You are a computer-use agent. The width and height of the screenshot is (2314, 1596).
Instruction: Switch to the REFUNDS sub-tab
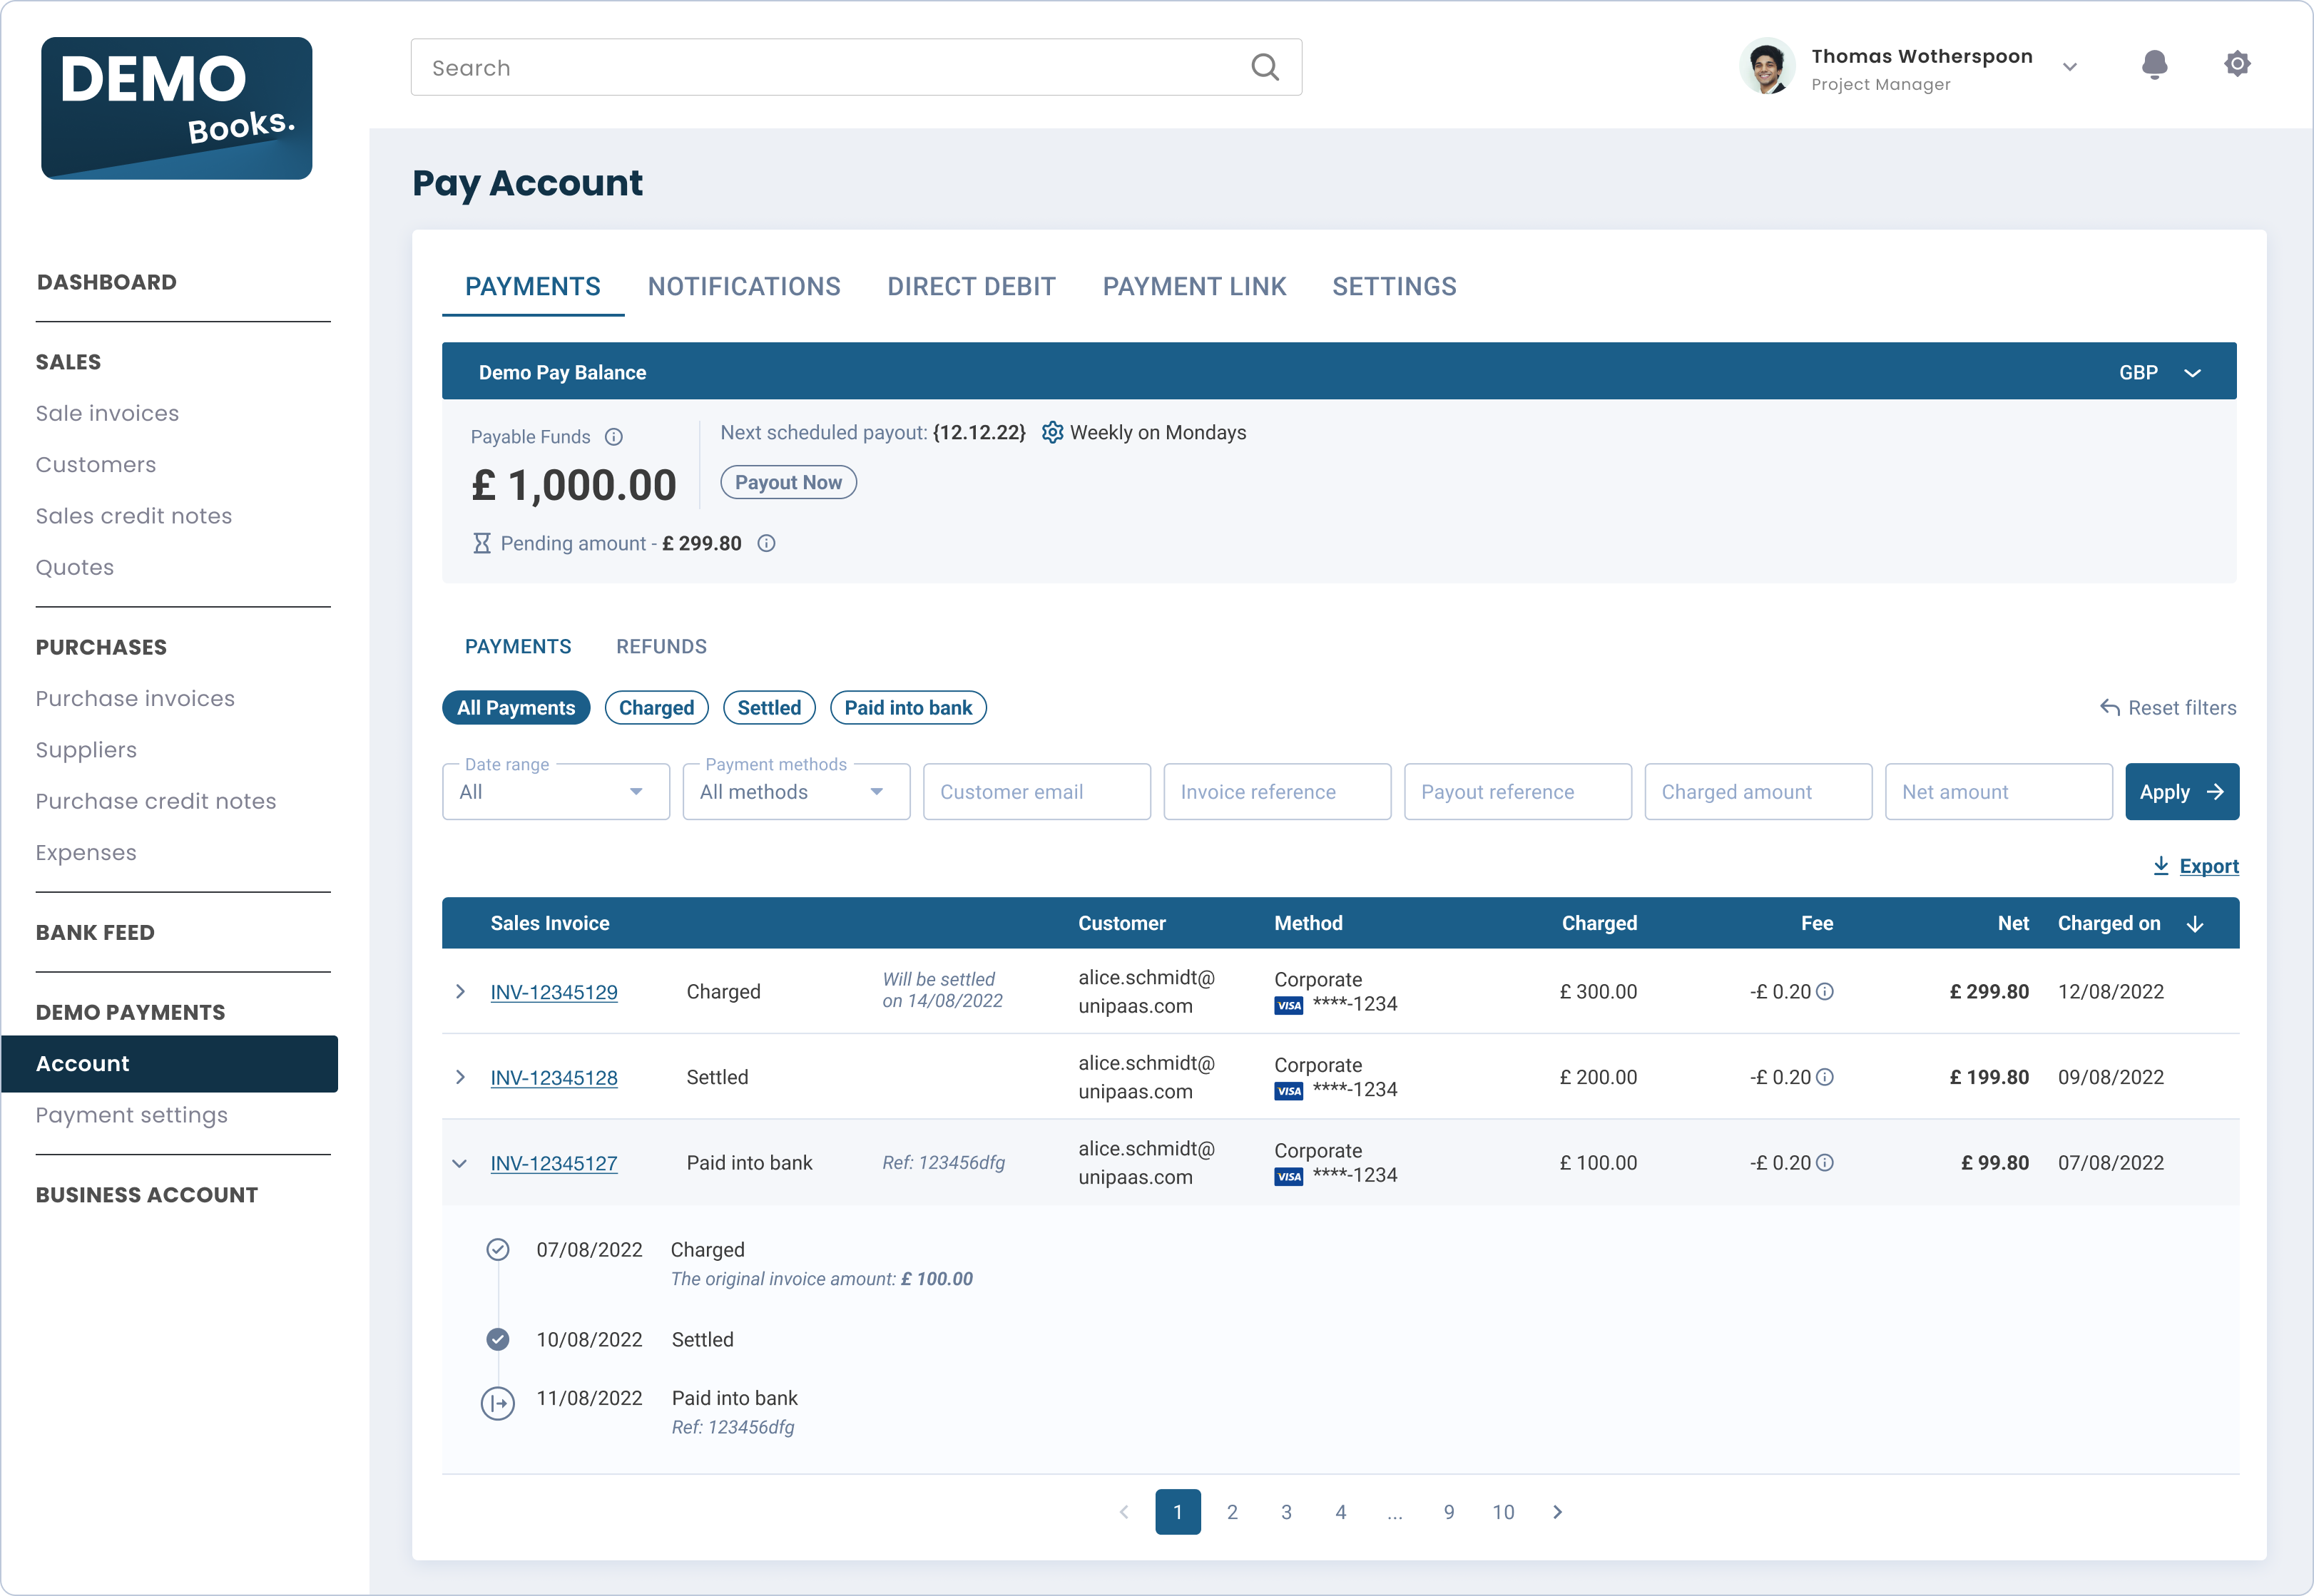tap(661, 647)
